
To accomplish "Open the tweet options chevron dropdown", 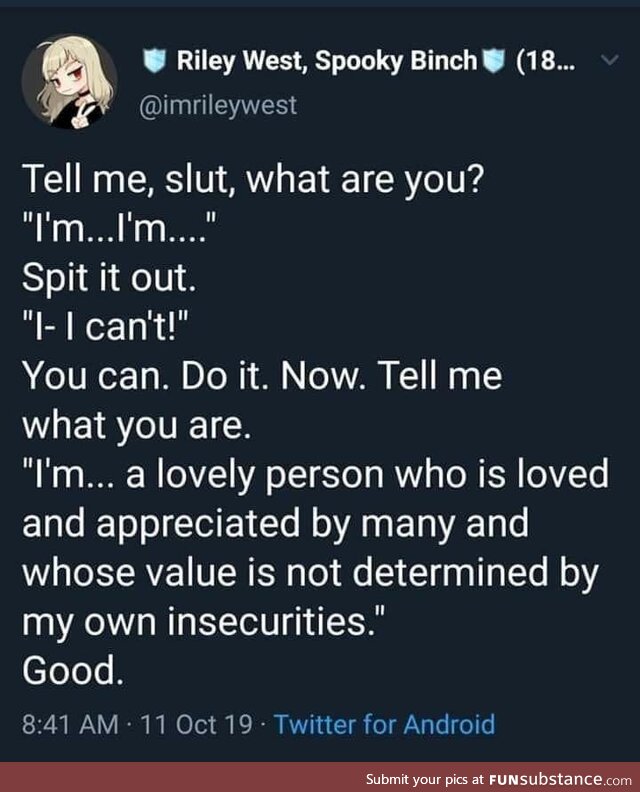I will [x=609, y=61].
